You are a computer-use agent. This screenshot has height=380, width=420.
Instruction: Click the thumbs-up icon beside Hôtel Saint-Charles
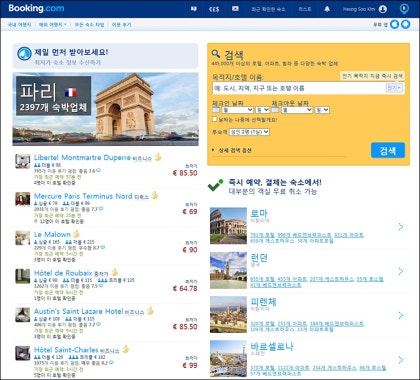[x=125, y=349]
